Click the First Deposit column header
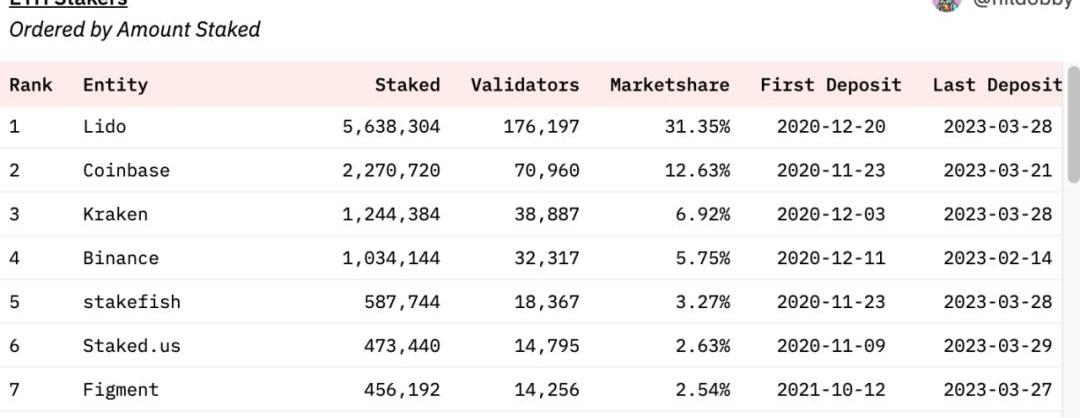 click(x=830, y=85)
